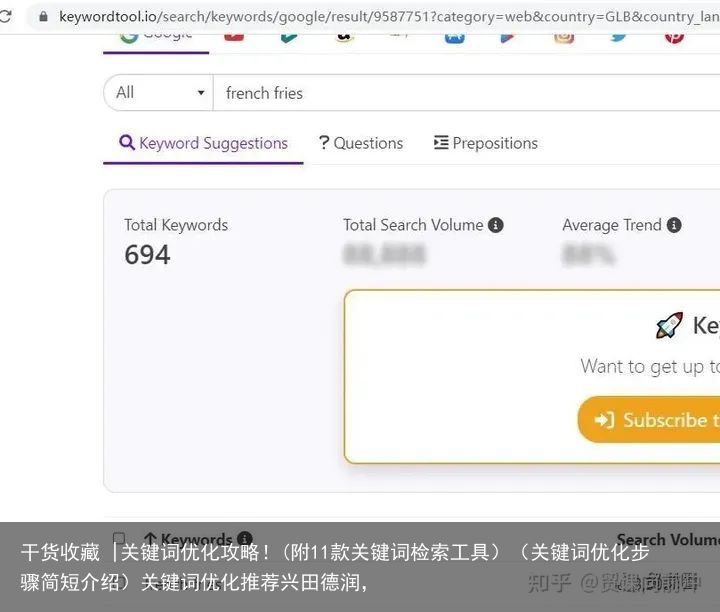This screenshot has height=612, width=720.
Task: Switch to the Twitter icon tab
Action: tap(618, 37)
